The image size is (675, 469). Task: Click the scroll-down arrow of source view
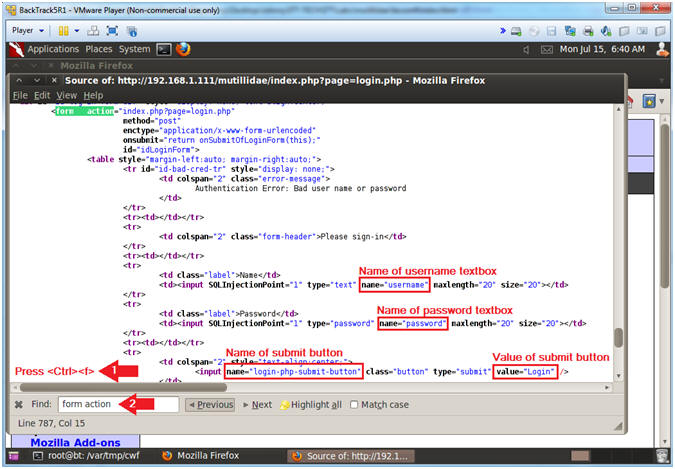point(619,376)
